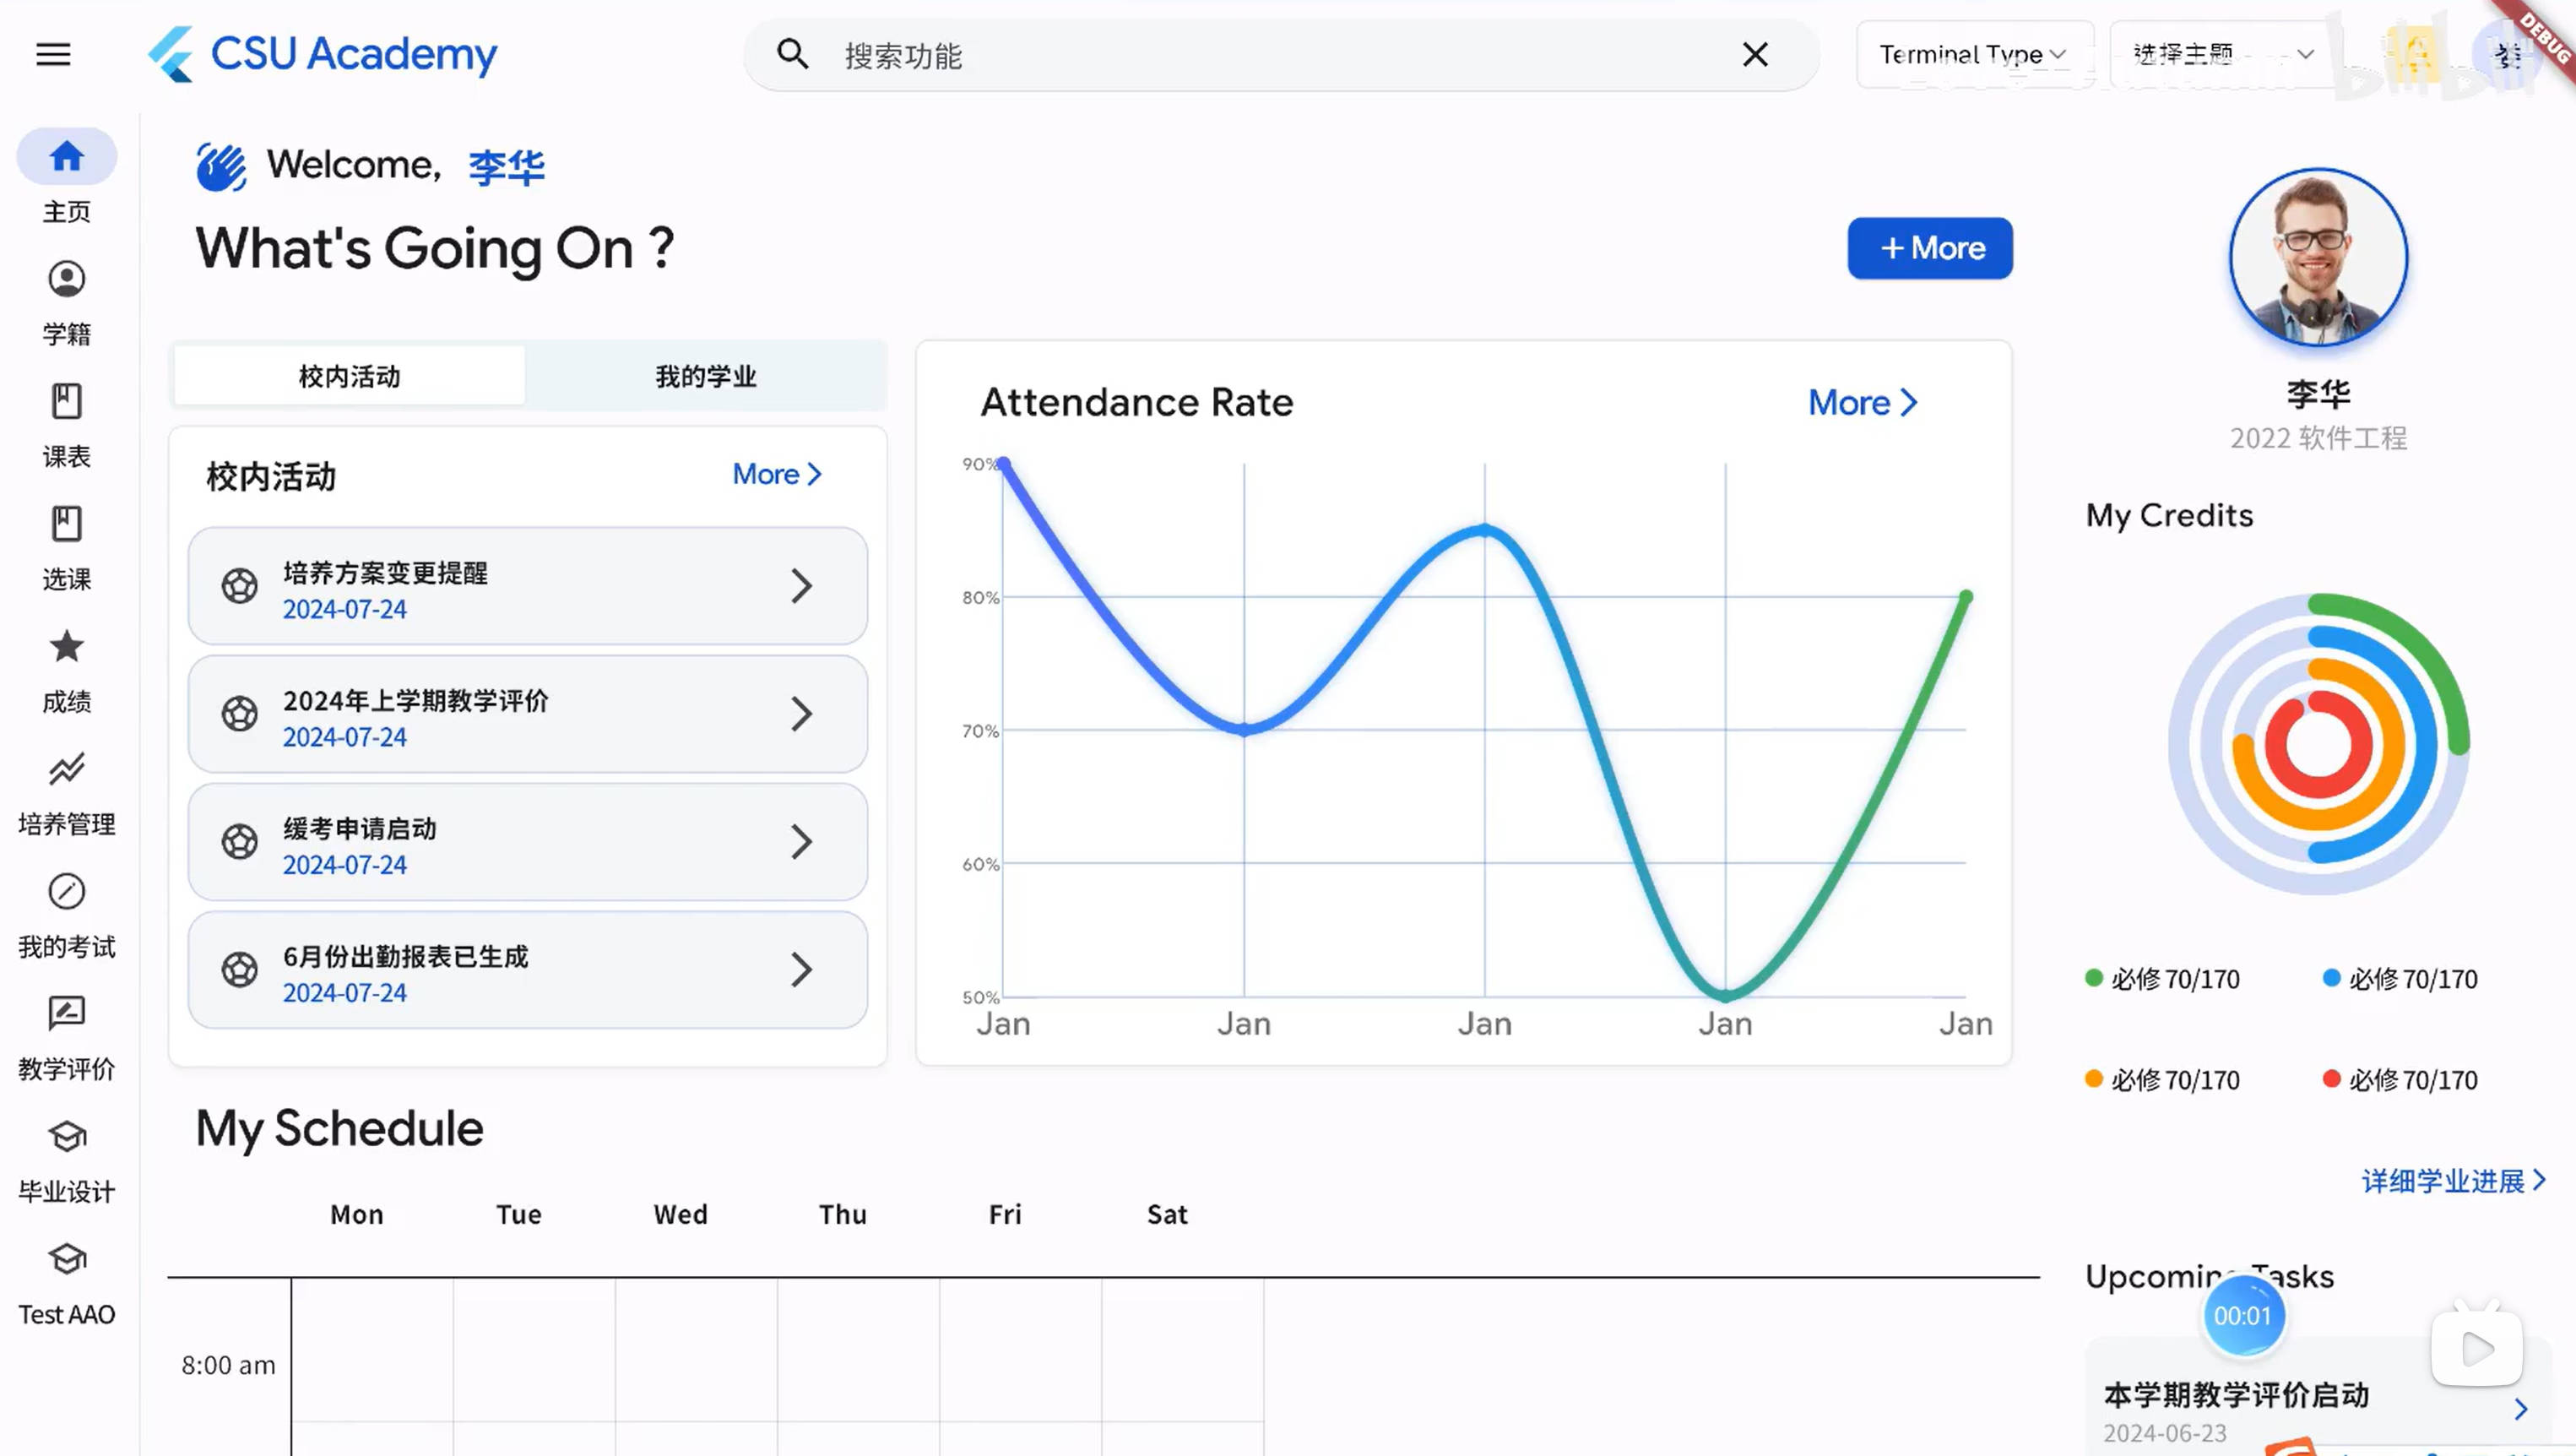Expand 2024年上学期教学评价 item chevron

[801, 714]
